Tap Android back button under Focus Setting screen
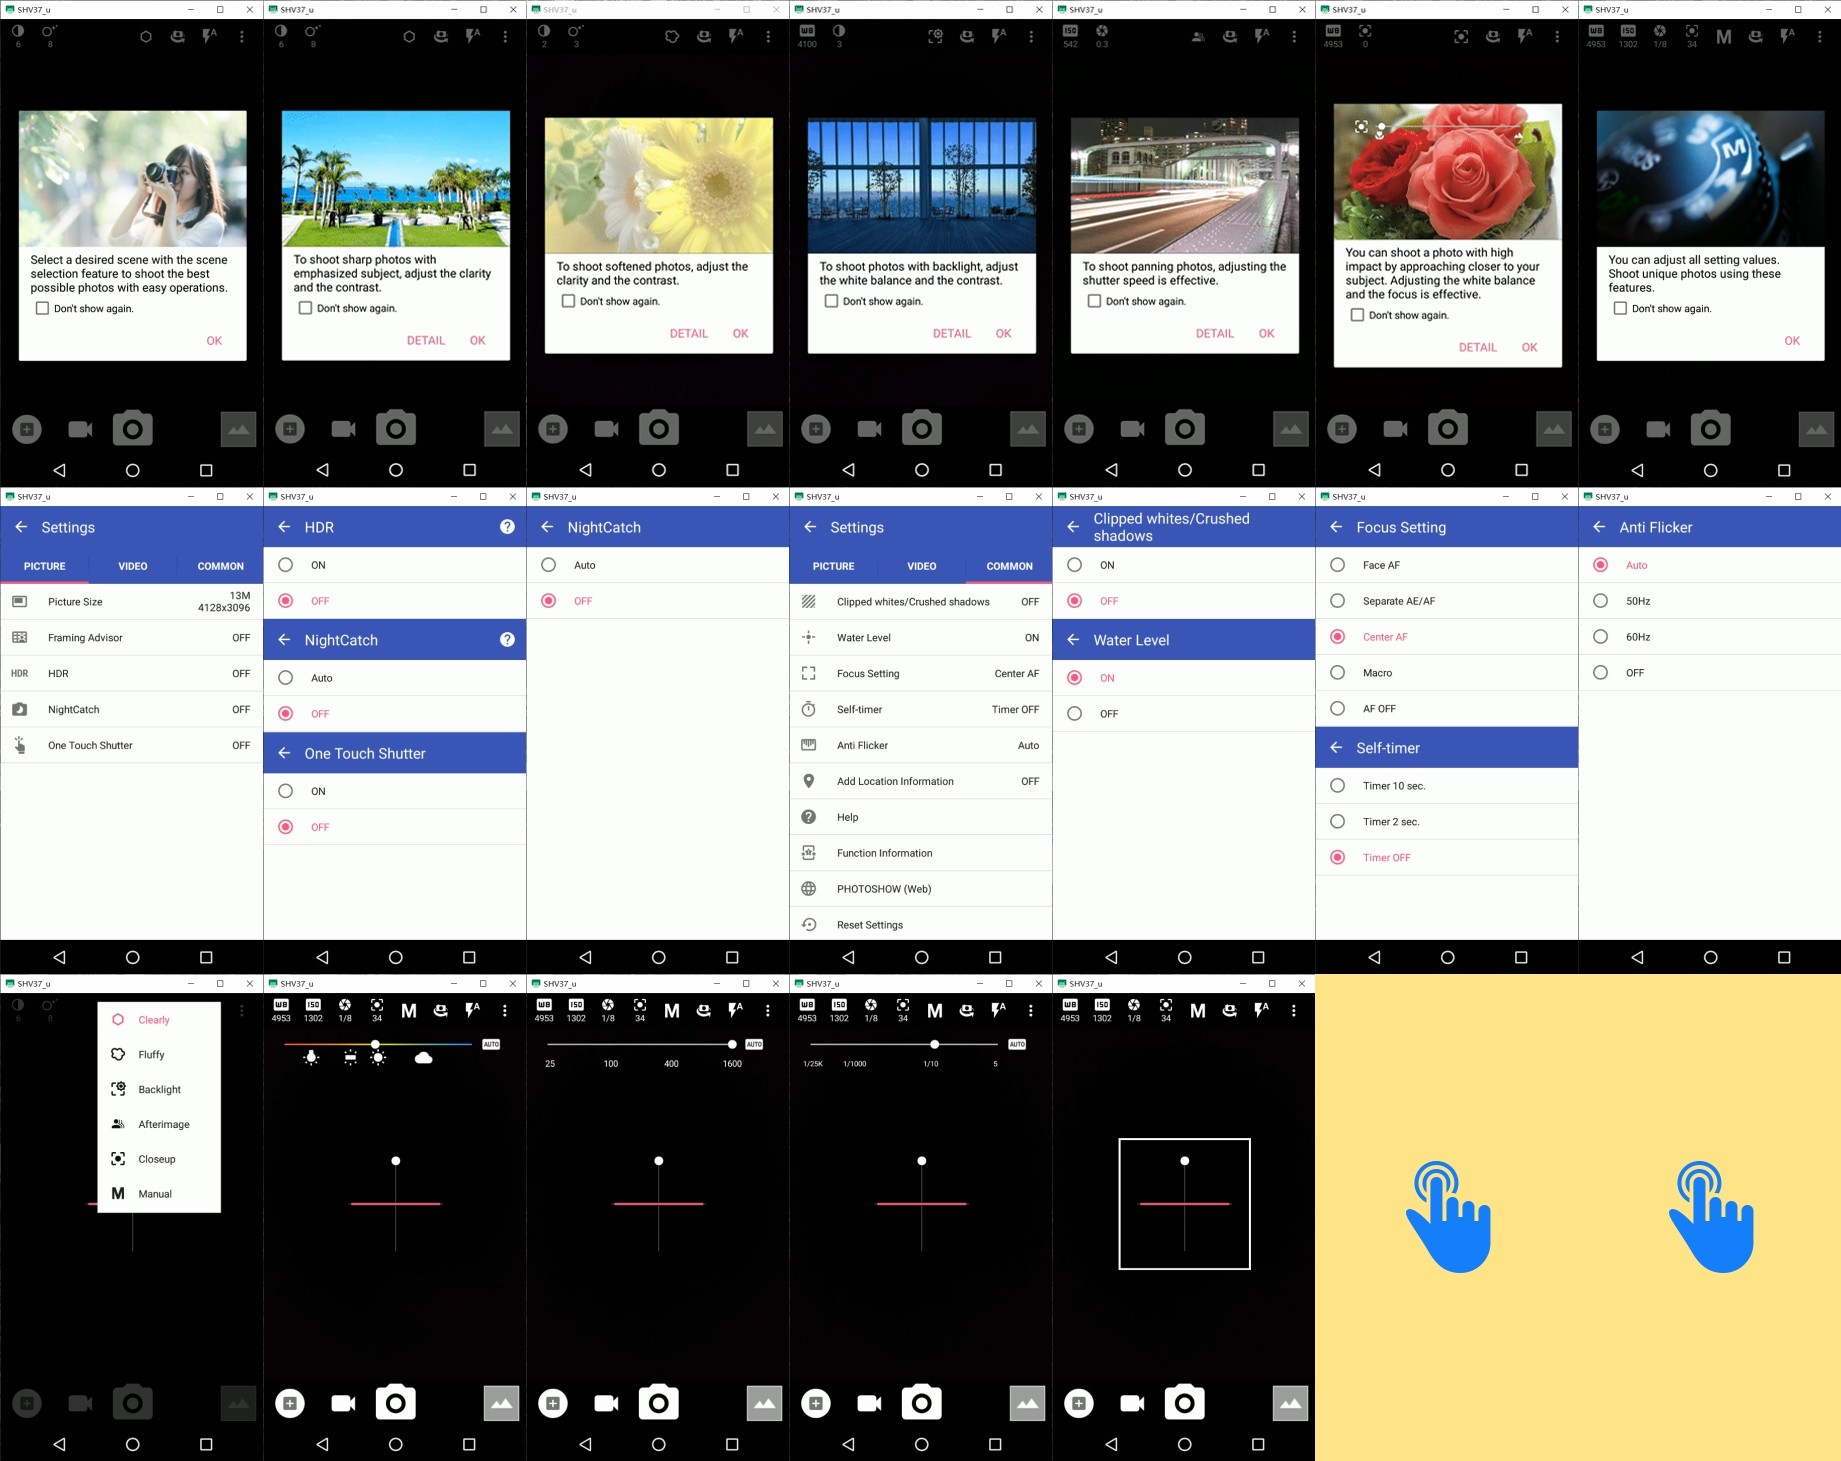 coord(1374,957)
